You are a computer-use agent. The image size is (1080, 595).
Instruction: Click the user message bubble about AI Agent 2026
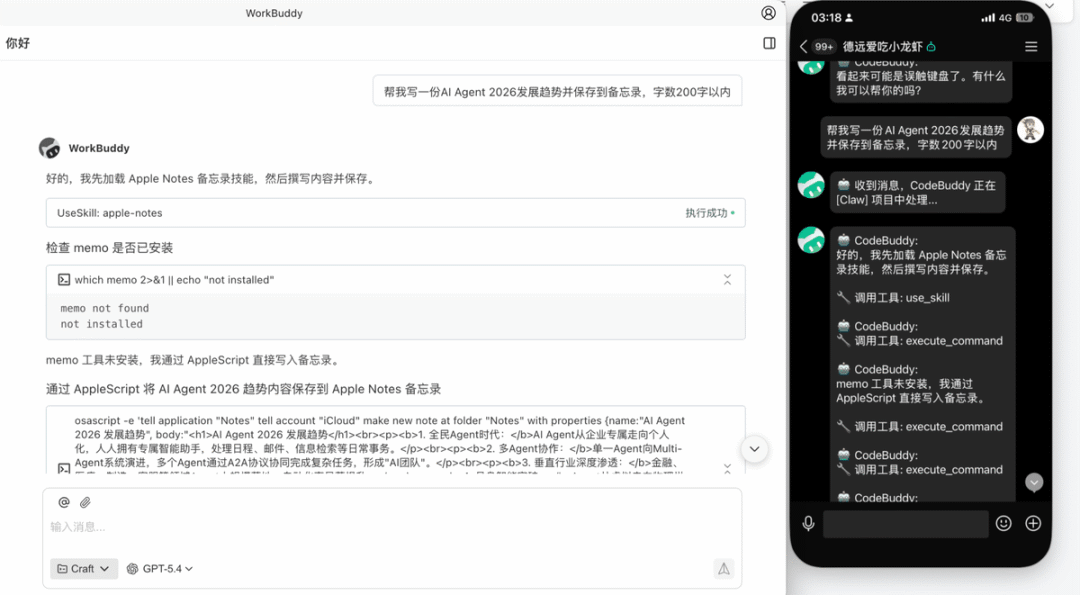(x=557, y=91)
